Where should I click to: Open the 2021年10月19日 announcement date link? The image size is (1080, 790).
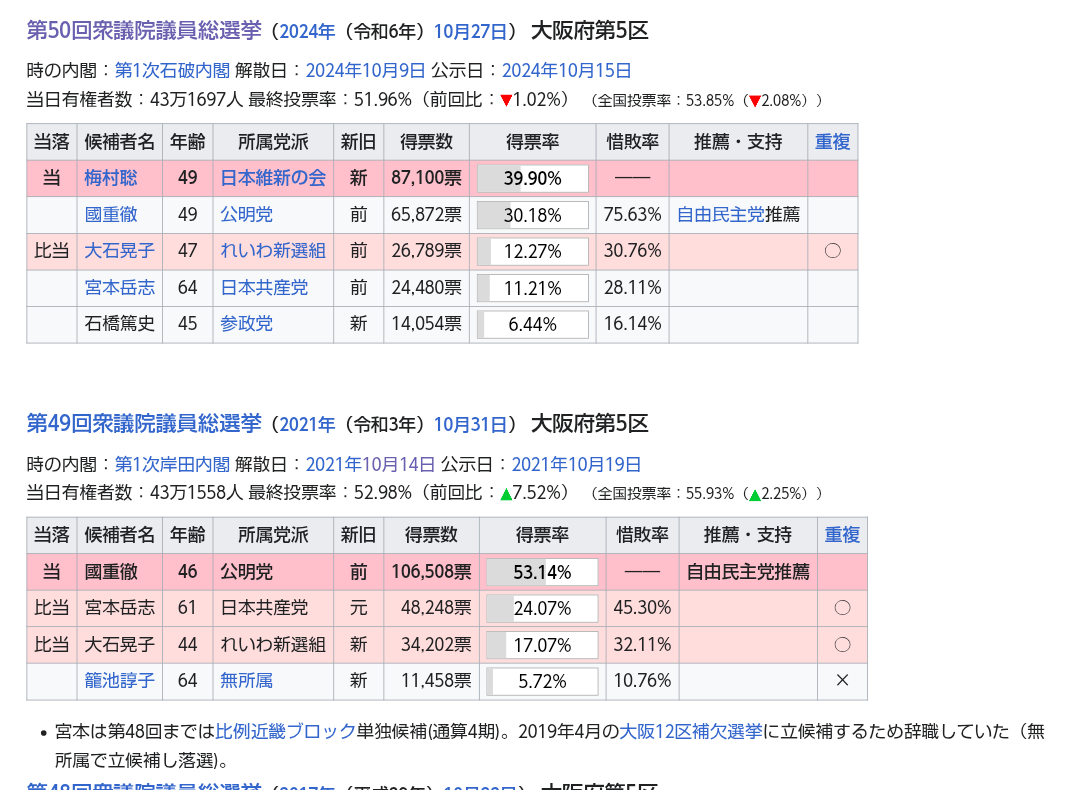pos(576,464)
